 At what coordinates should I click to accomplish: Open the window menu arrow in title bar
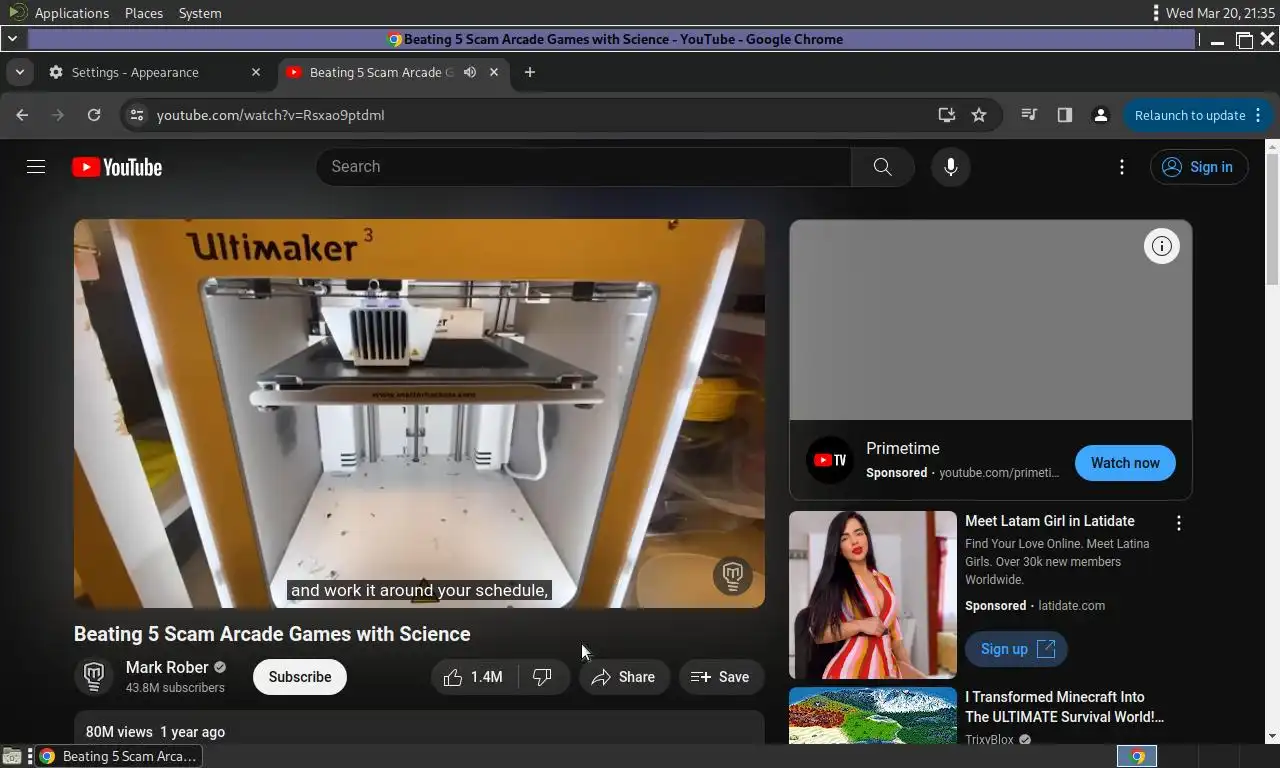coord(12,39)
